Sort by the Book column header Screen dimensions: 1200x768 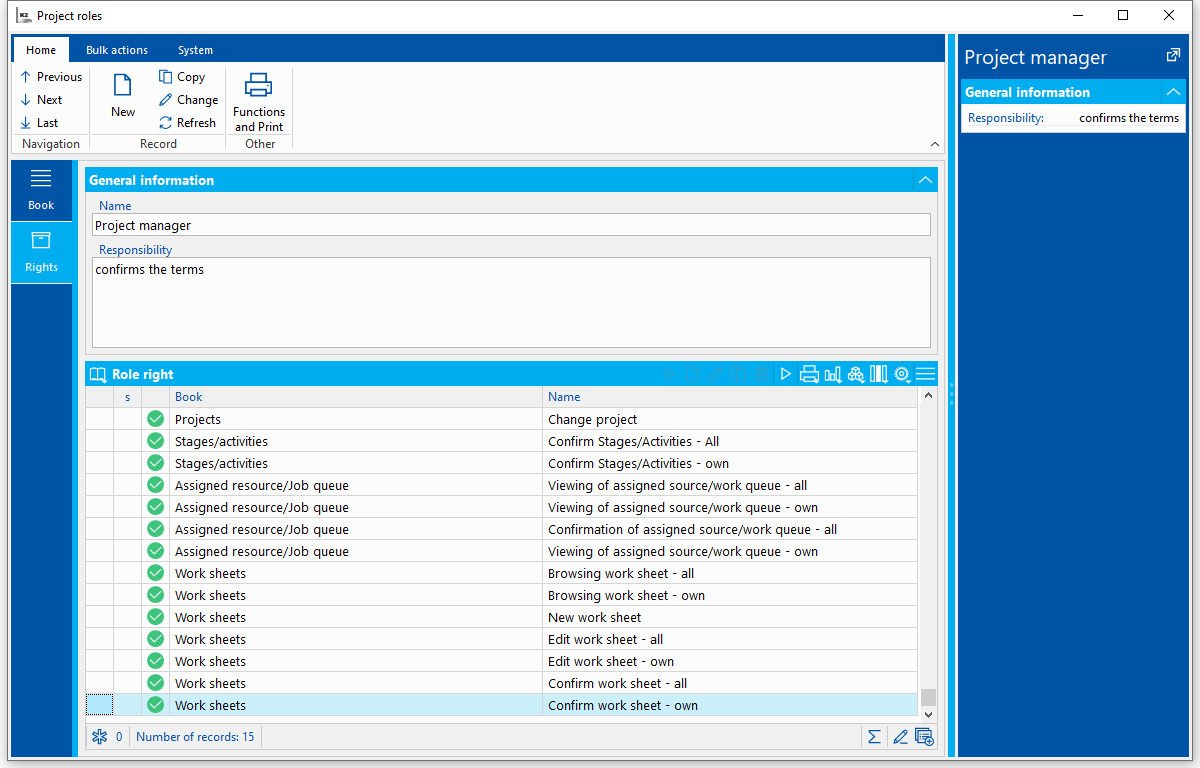coord(356,397)
